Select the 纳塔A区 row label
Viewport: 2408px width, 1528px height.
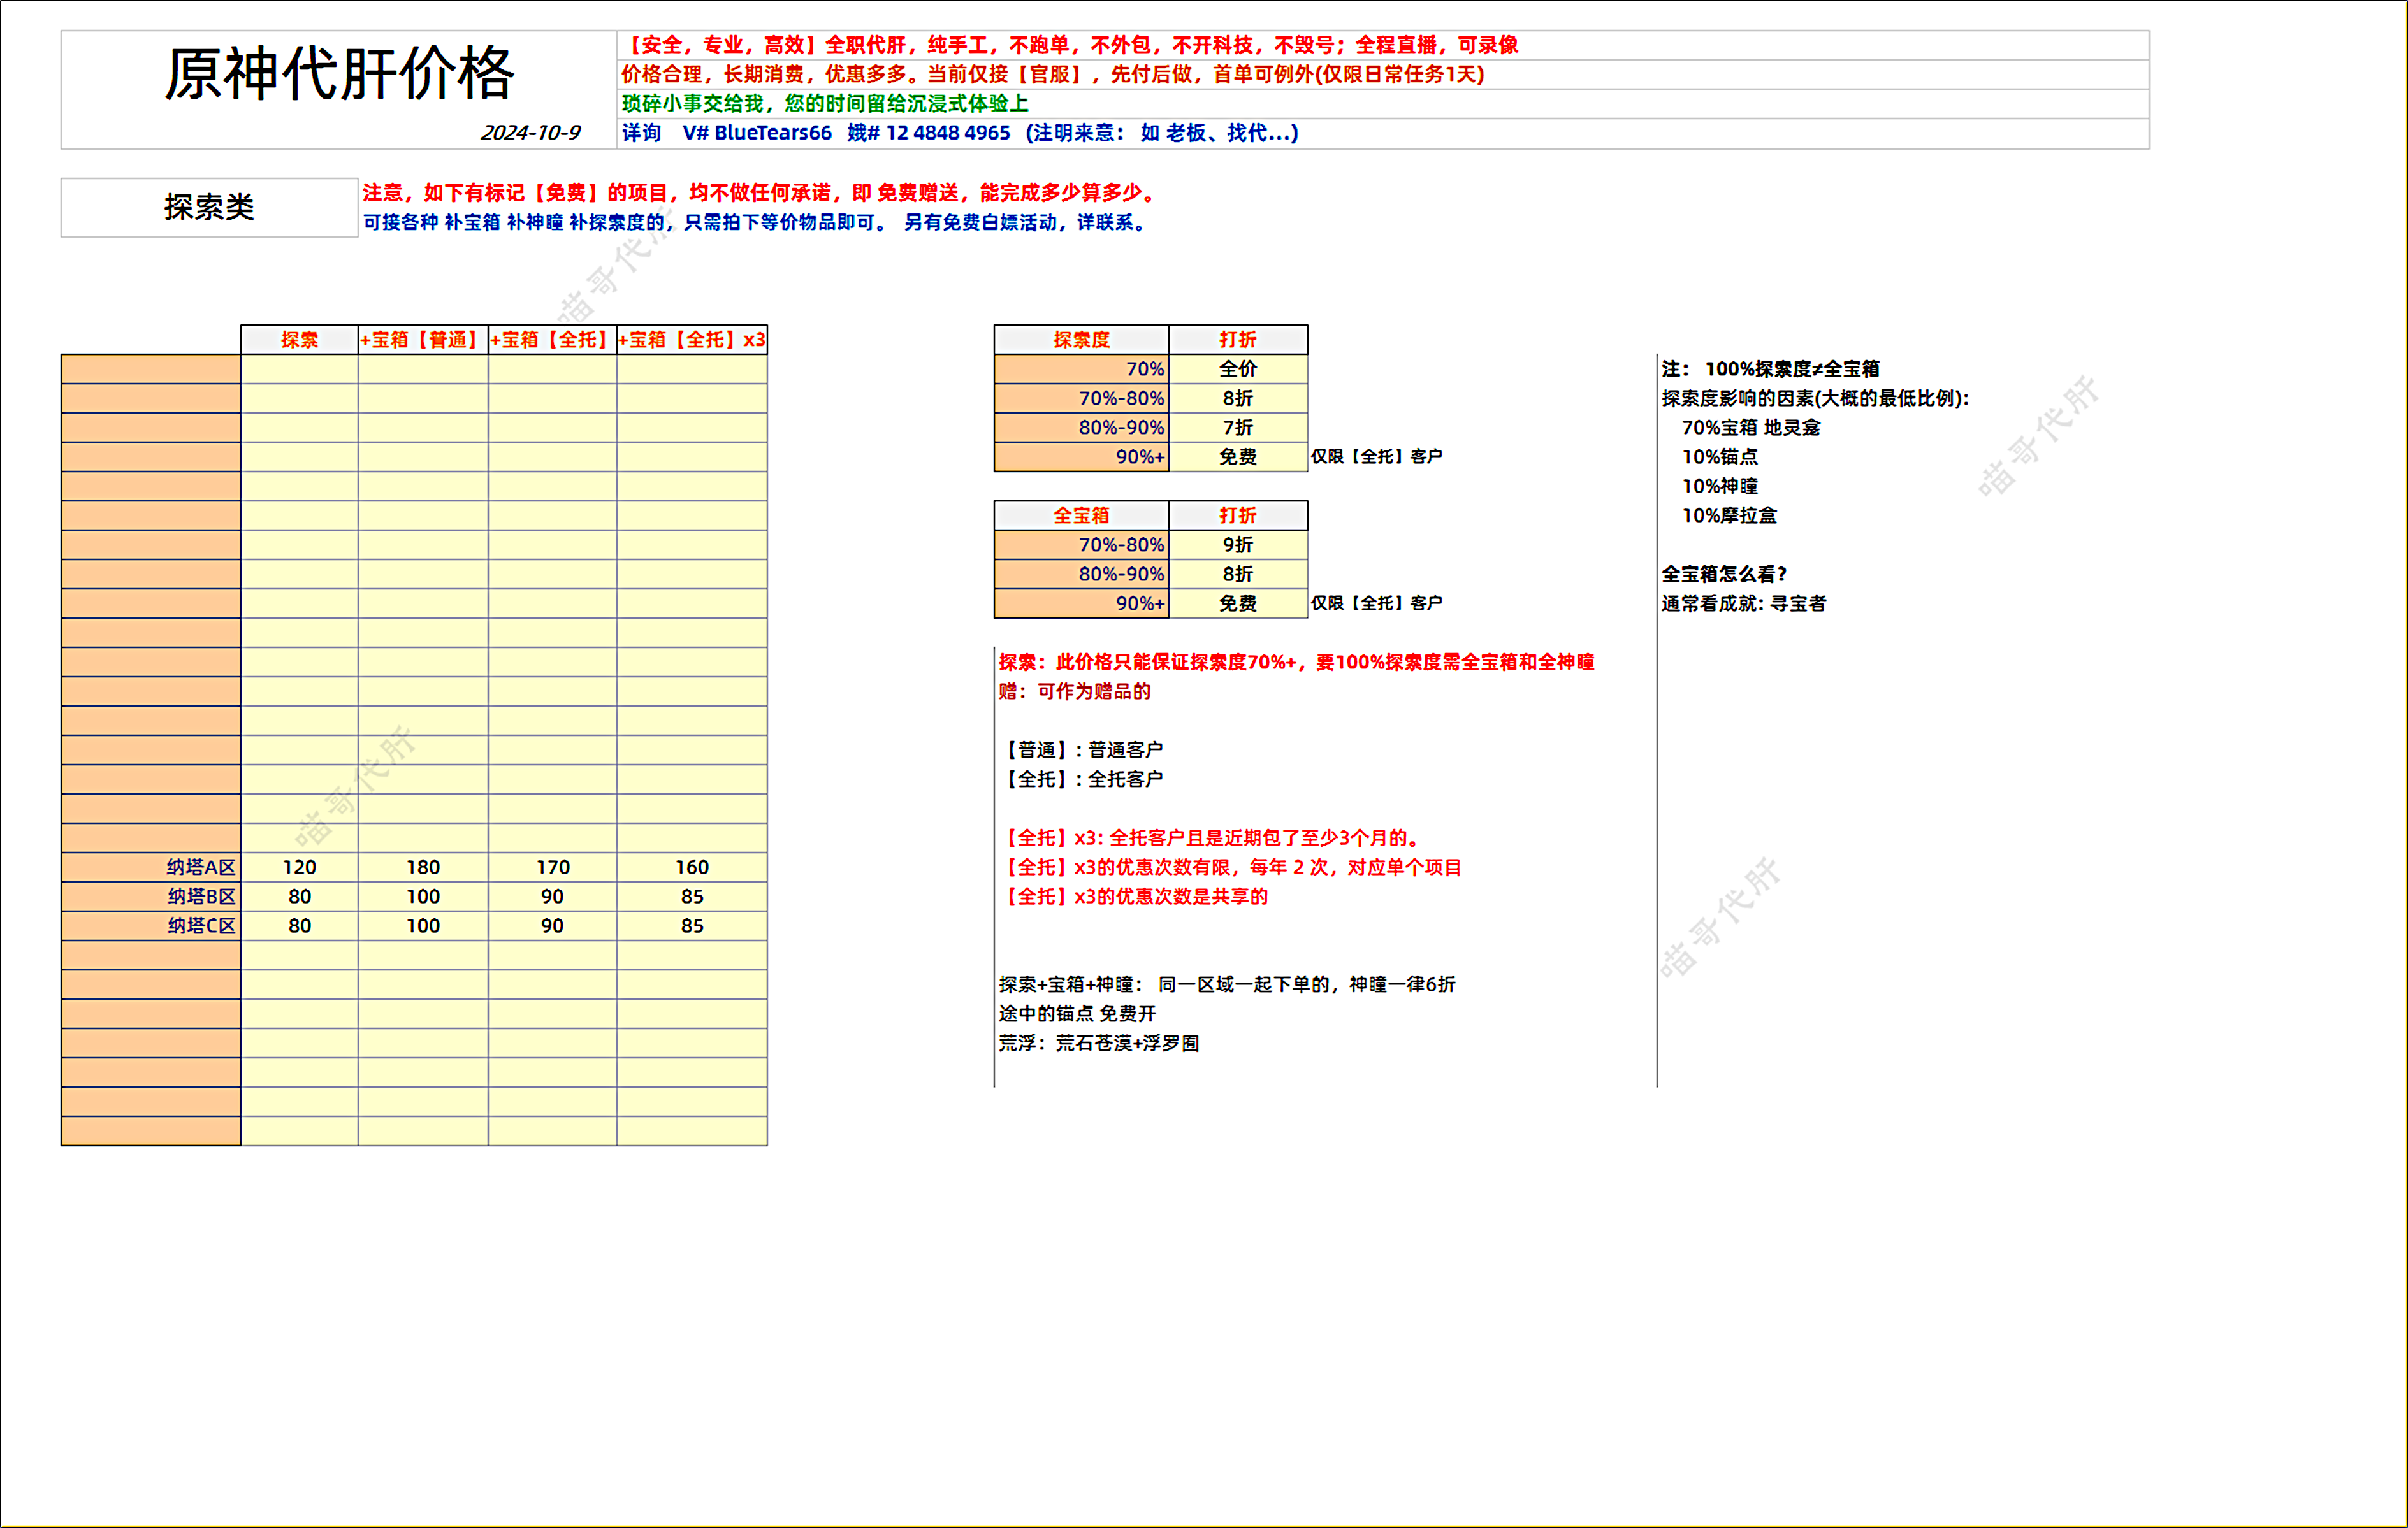pyautogui.click(x=201, y=867)
